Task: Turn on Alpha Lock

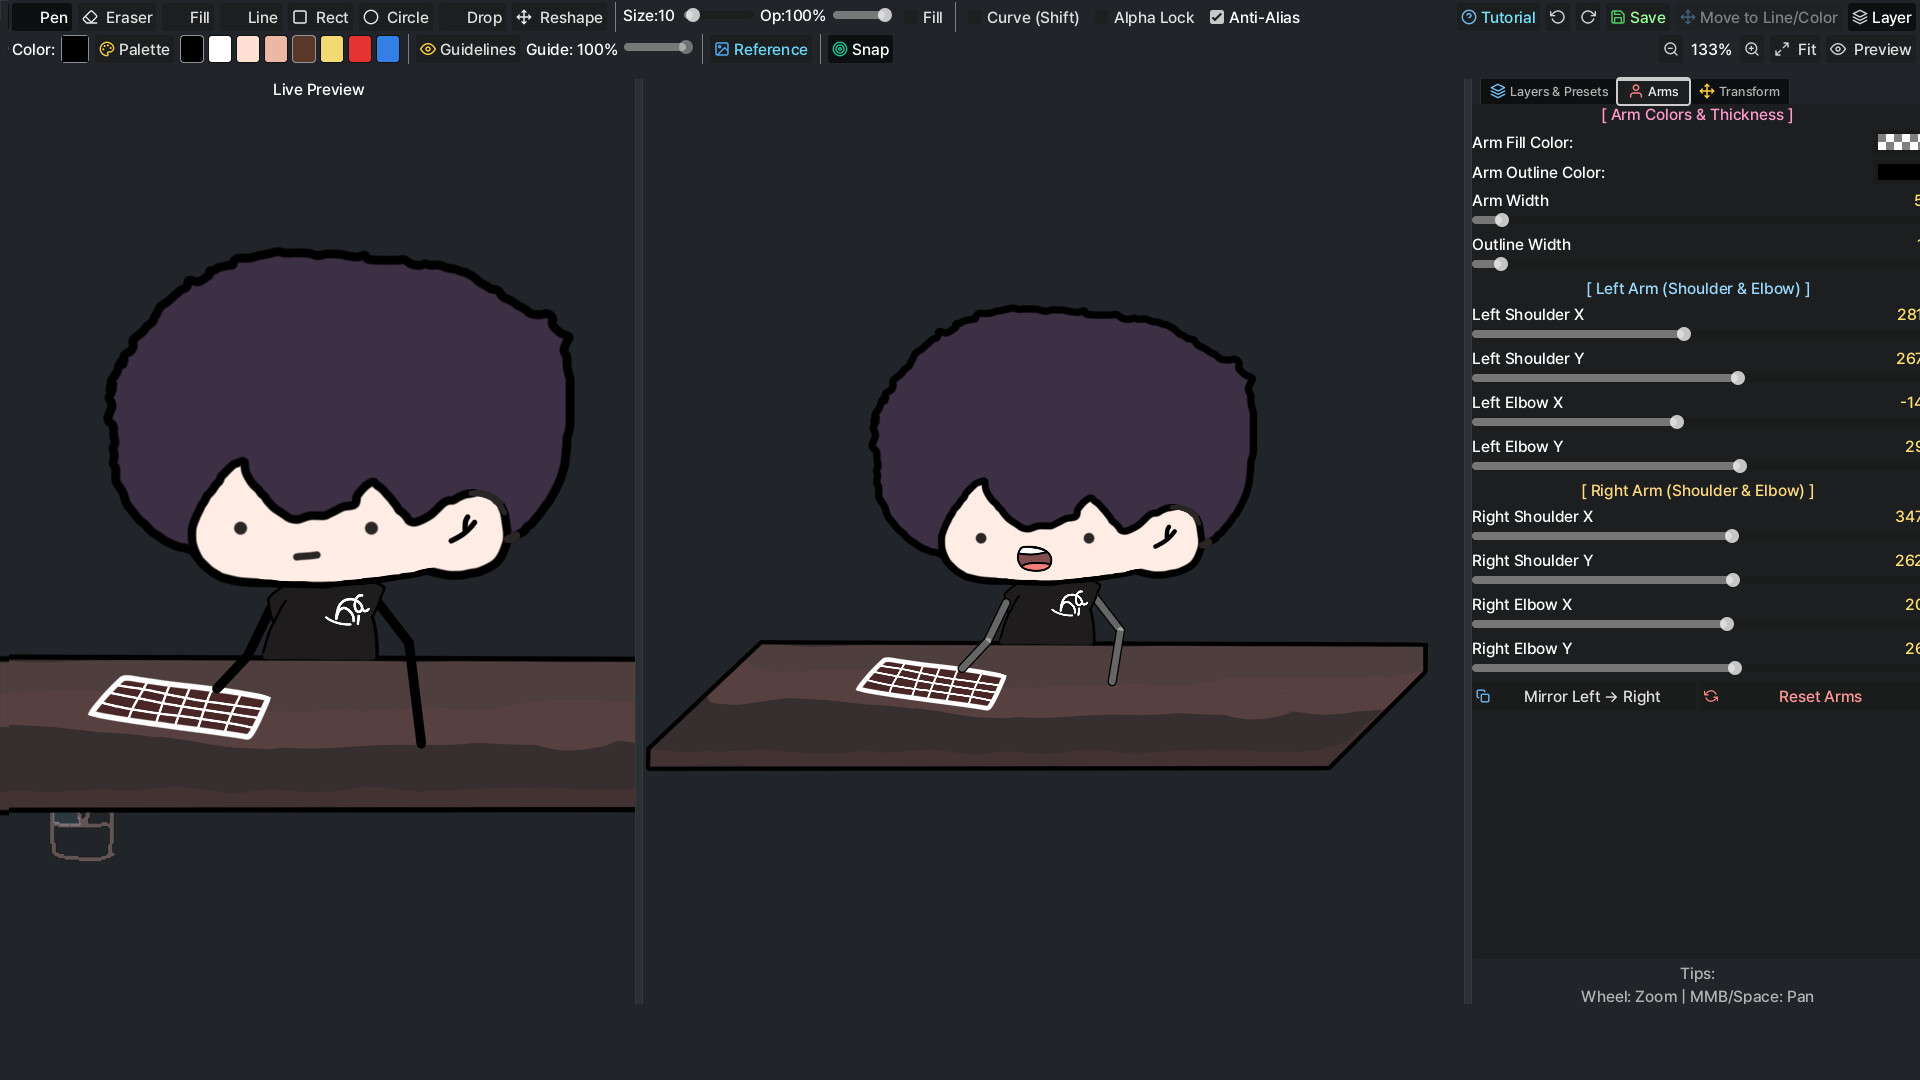Action: pos(1145,17)
